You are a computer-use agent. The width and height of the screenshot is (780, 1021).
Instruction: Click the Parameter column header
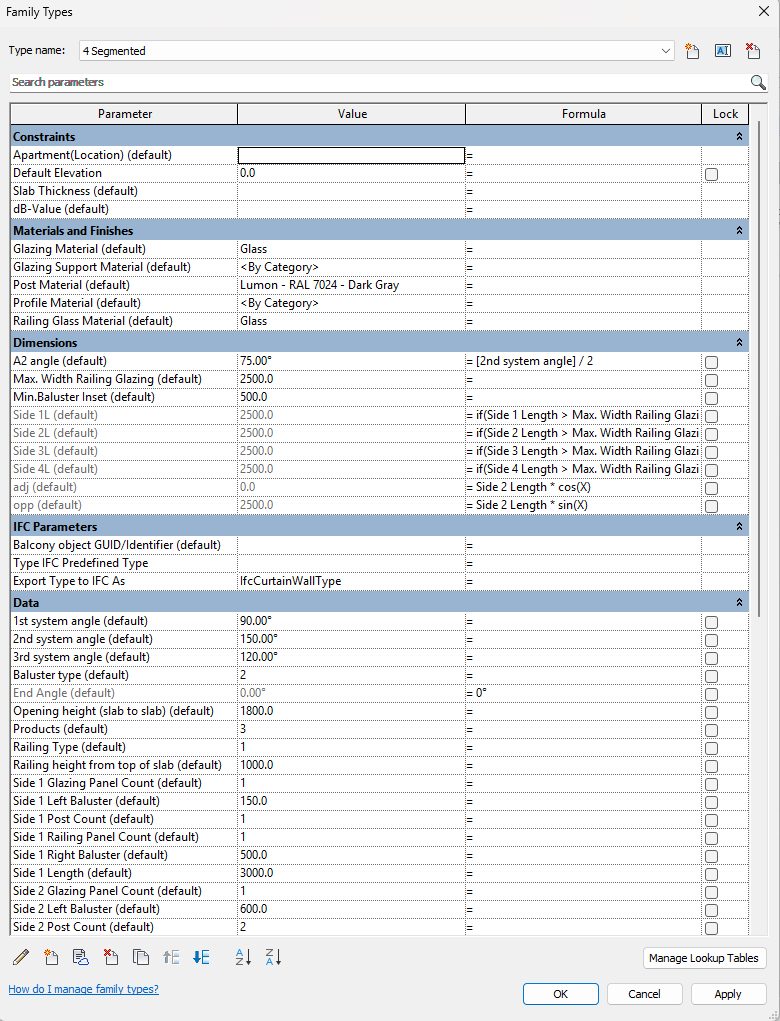124,114
